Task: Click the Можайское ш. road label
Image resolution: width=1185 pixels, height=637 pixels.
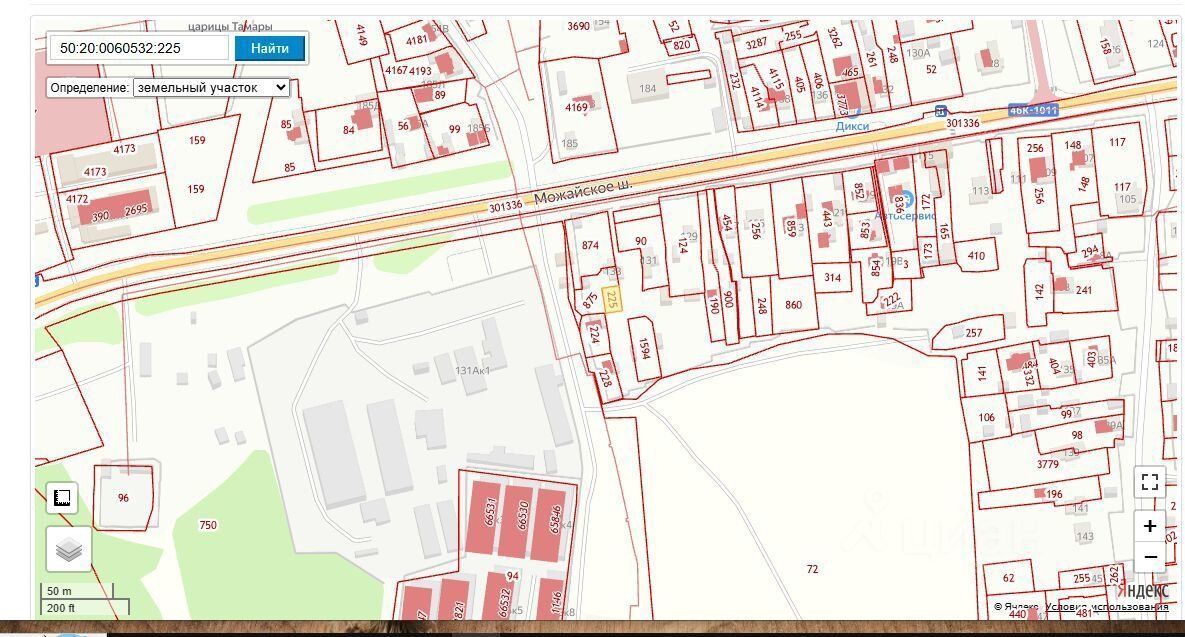Action: [582, 191]
